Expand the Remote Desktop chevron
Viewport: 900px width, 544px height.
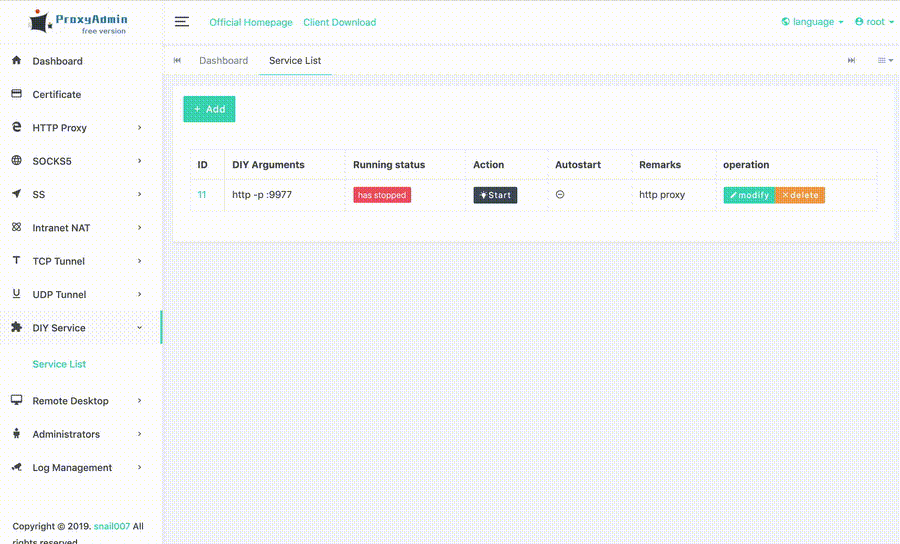click(139, 401)
